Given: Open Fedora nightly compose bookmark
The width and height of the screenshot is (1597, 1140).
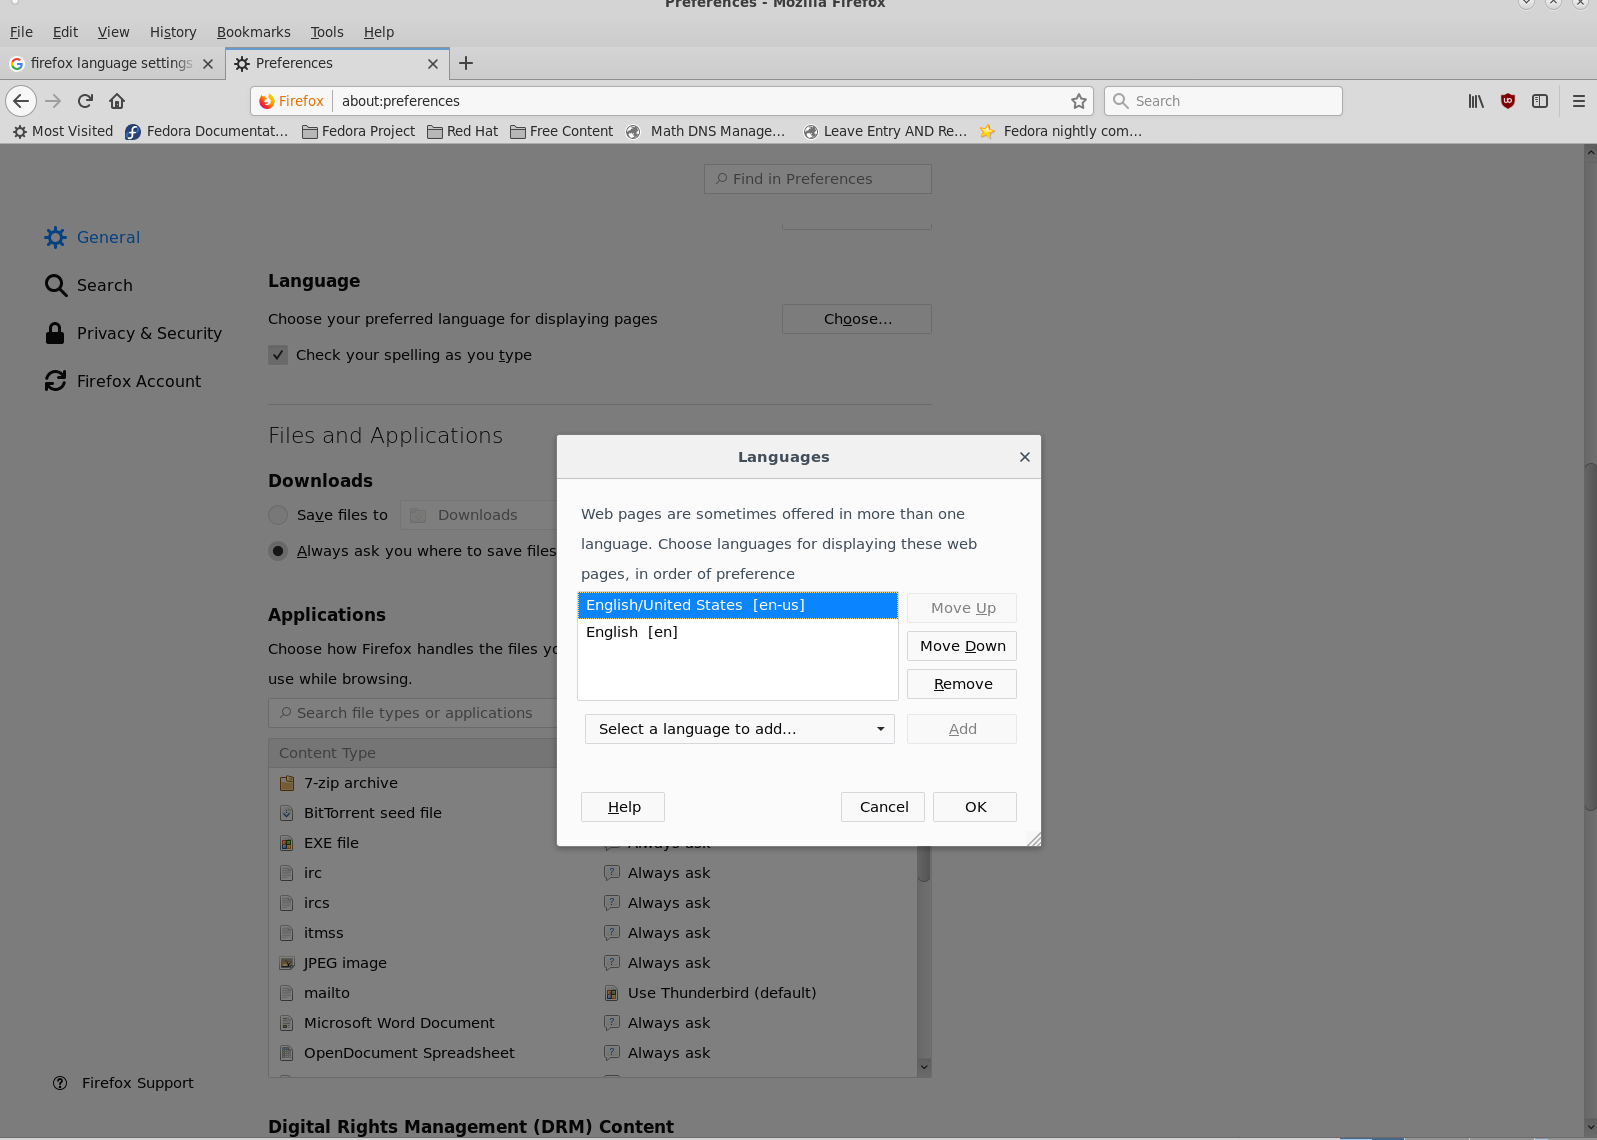Looking at the screenshot, I should [x=1060, y=131].
